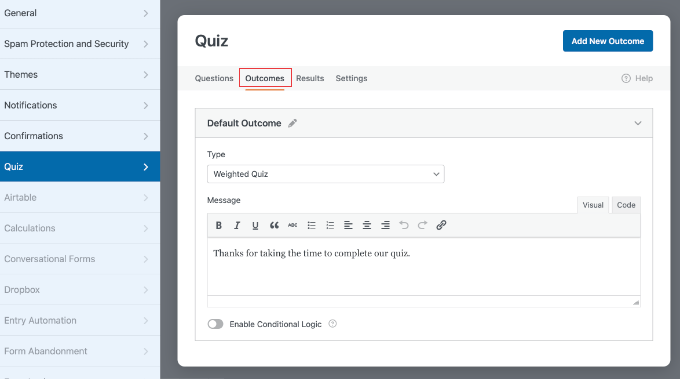Apply italic formatting in message editor
The width and height of the screenshot is (680, 379).
coord(237,225)
